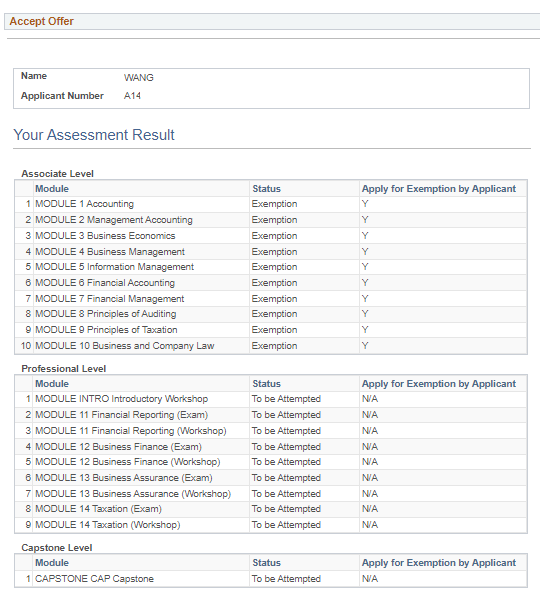Click Associate Level Status column header
The image size is (540, 593).
click(266, 189)
